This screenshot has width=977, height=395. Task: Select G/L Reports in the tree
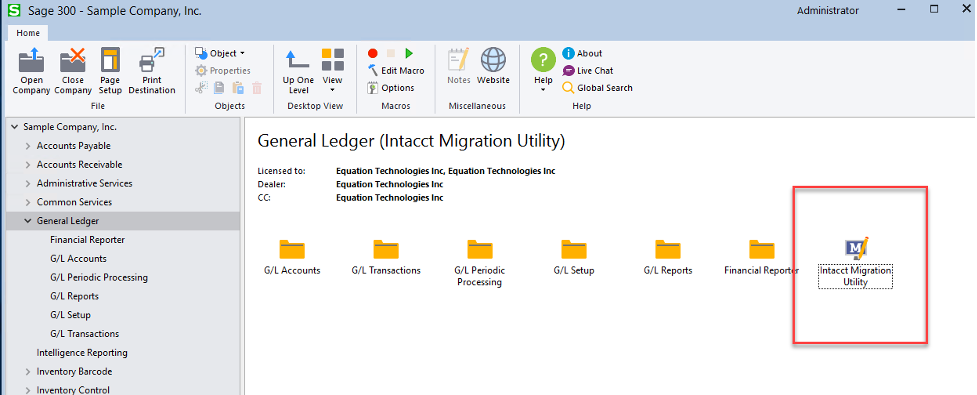point(75,296)
